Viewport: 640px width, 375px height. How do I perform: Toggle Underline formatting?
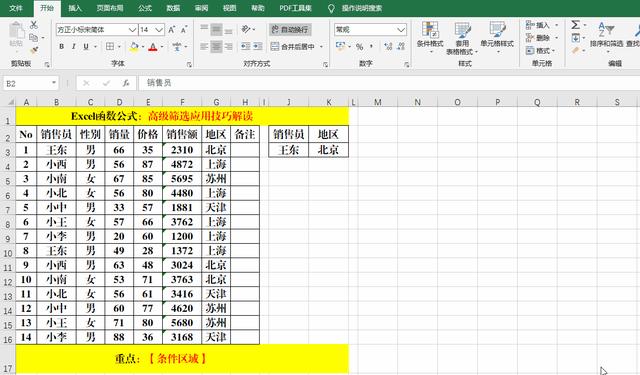pos(86,47)
